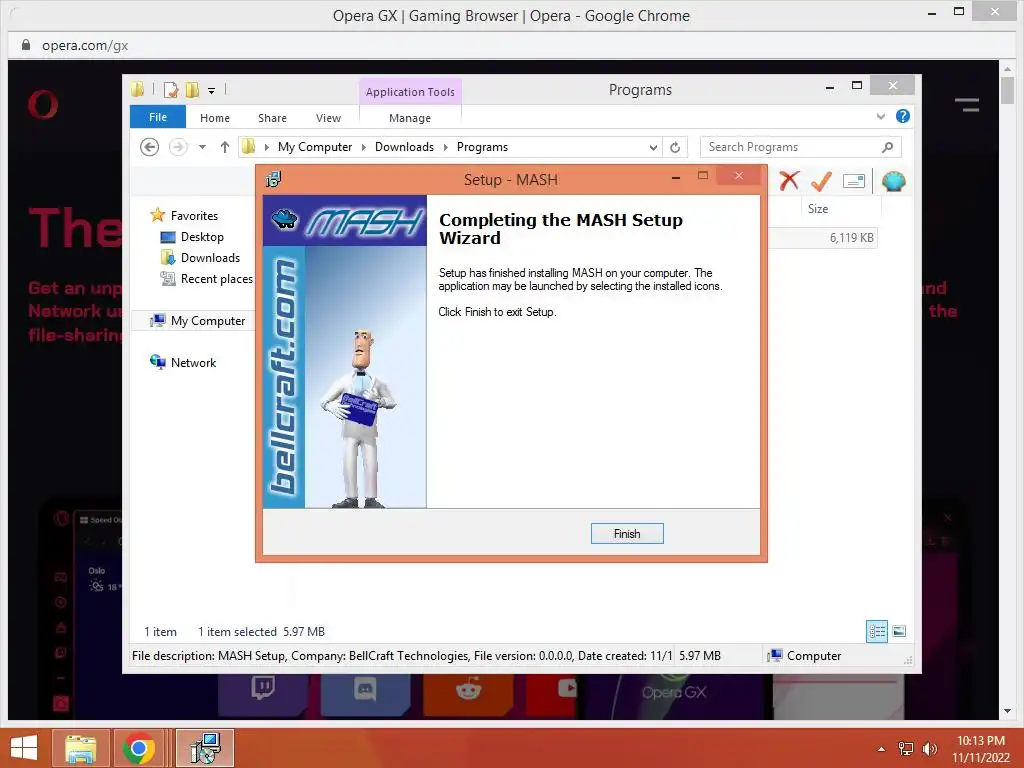The height and width of the screenshot is (768, 1024).
Task: Switch to the Home ribbon tab
Action: pyautogui.click(x=215, y=118)
